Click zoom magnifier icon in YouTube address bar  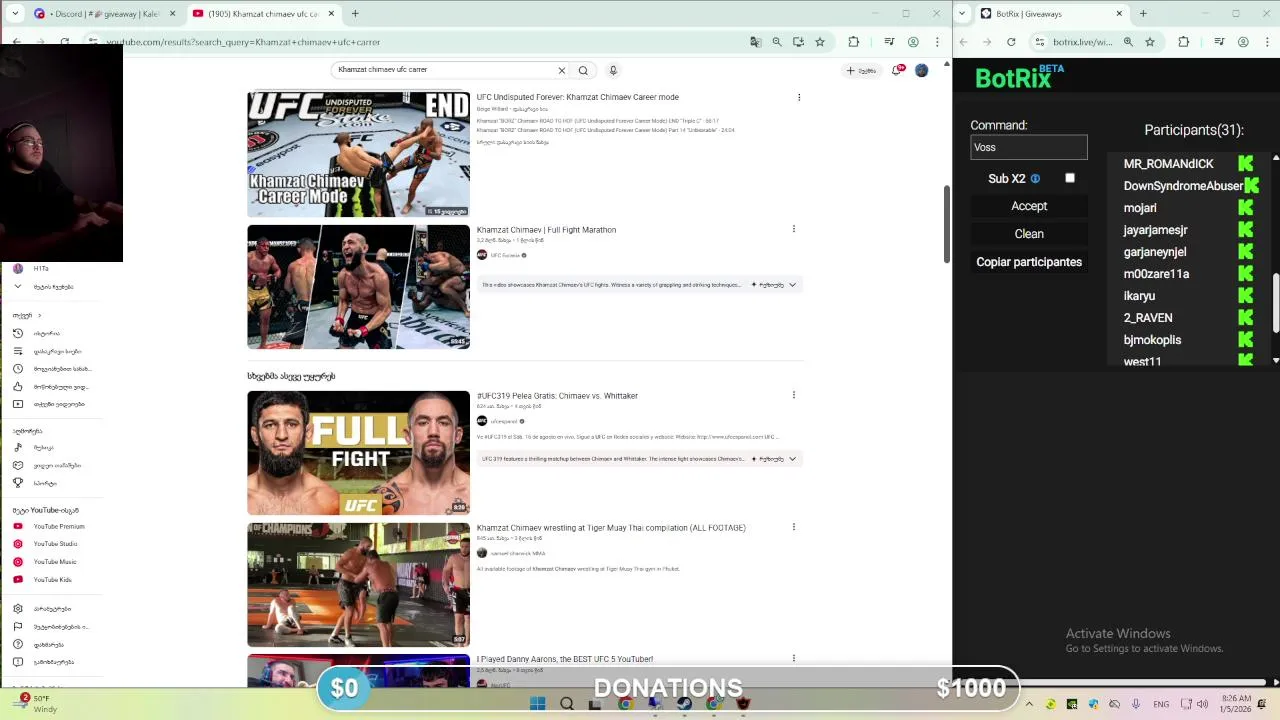777,42
